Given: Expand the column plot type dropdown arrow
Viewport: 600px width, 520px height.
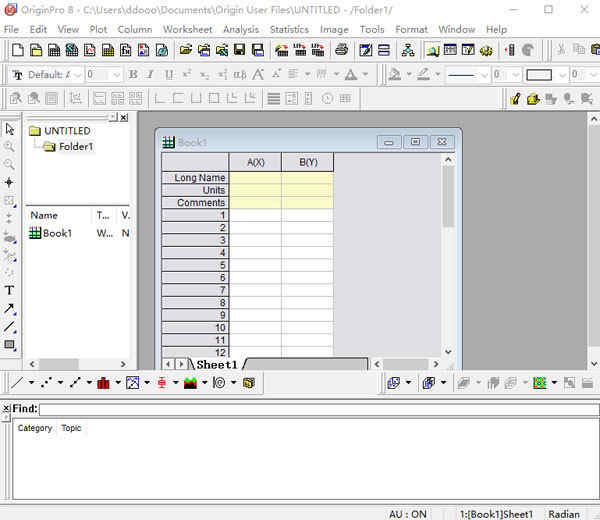Looking at the screenshot, I should point(118,383).
